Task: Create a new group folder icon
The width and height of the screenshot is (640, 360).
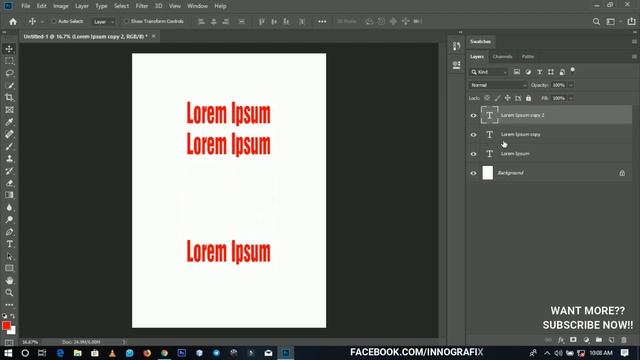Action: pos(598,340)
